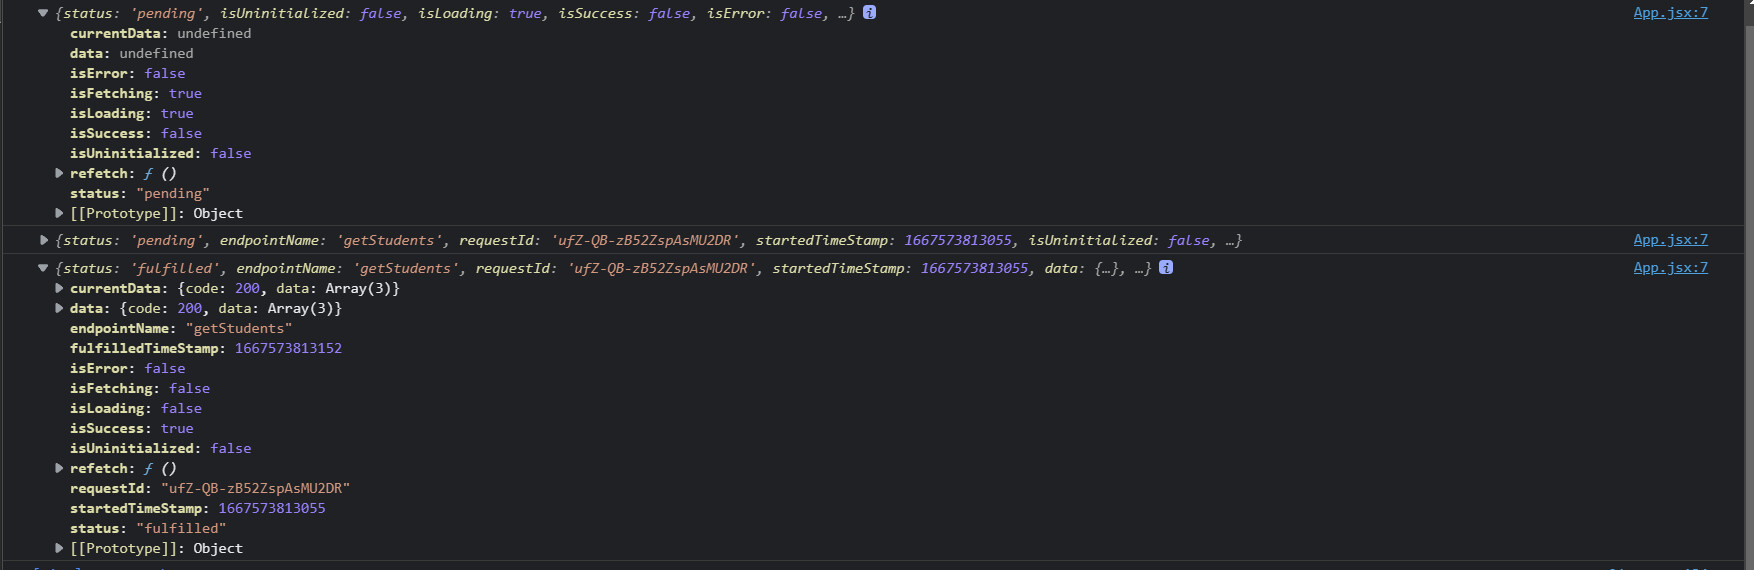Expand the collapsed pending getStudents log entry

pos(43,241)
